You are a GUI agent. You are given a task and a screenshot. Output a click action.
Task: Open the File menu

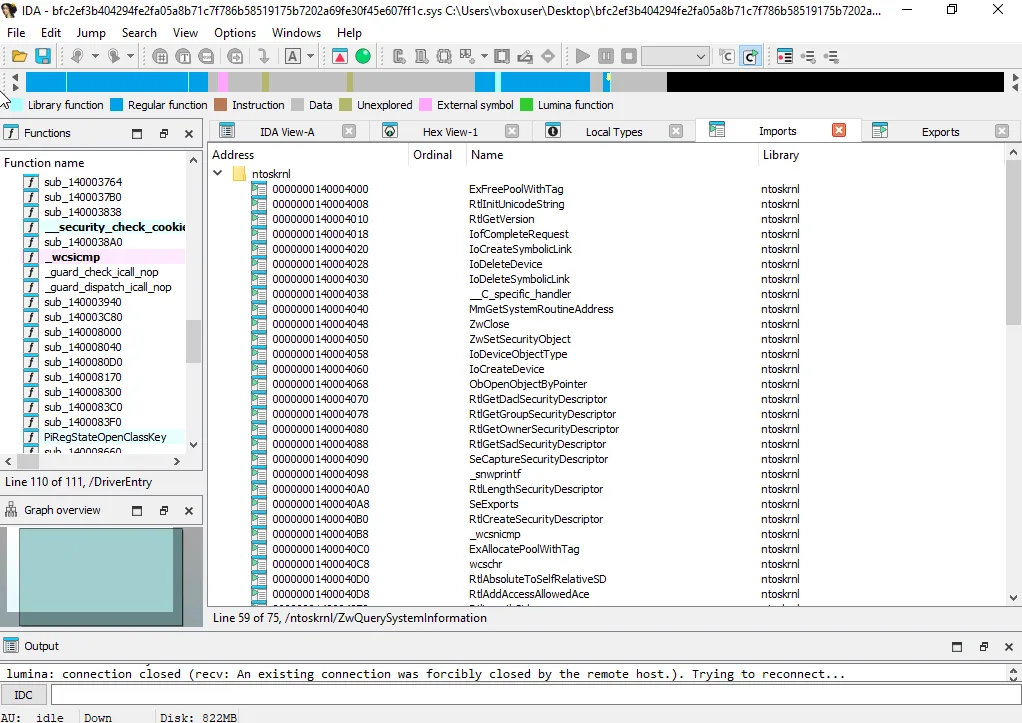pos(16,33)
